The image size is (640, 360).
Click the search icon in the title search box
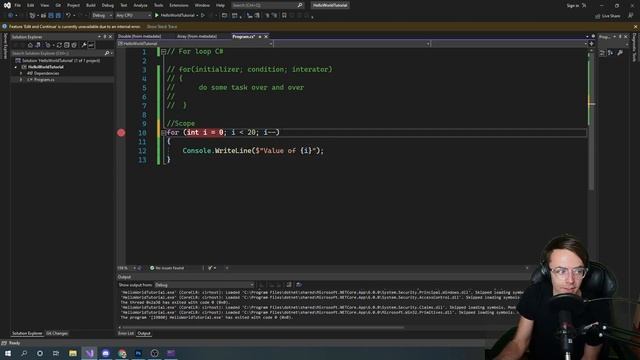point(300,5)
